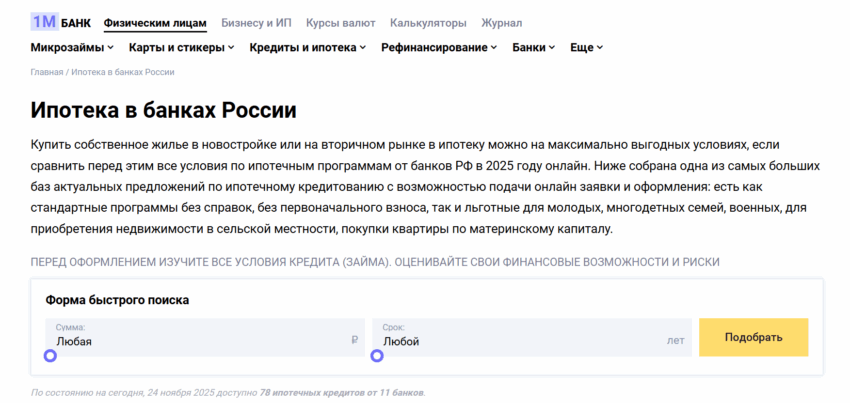Click the 1M БАНК logo
850x403 pixels.
tap(61, 22)
